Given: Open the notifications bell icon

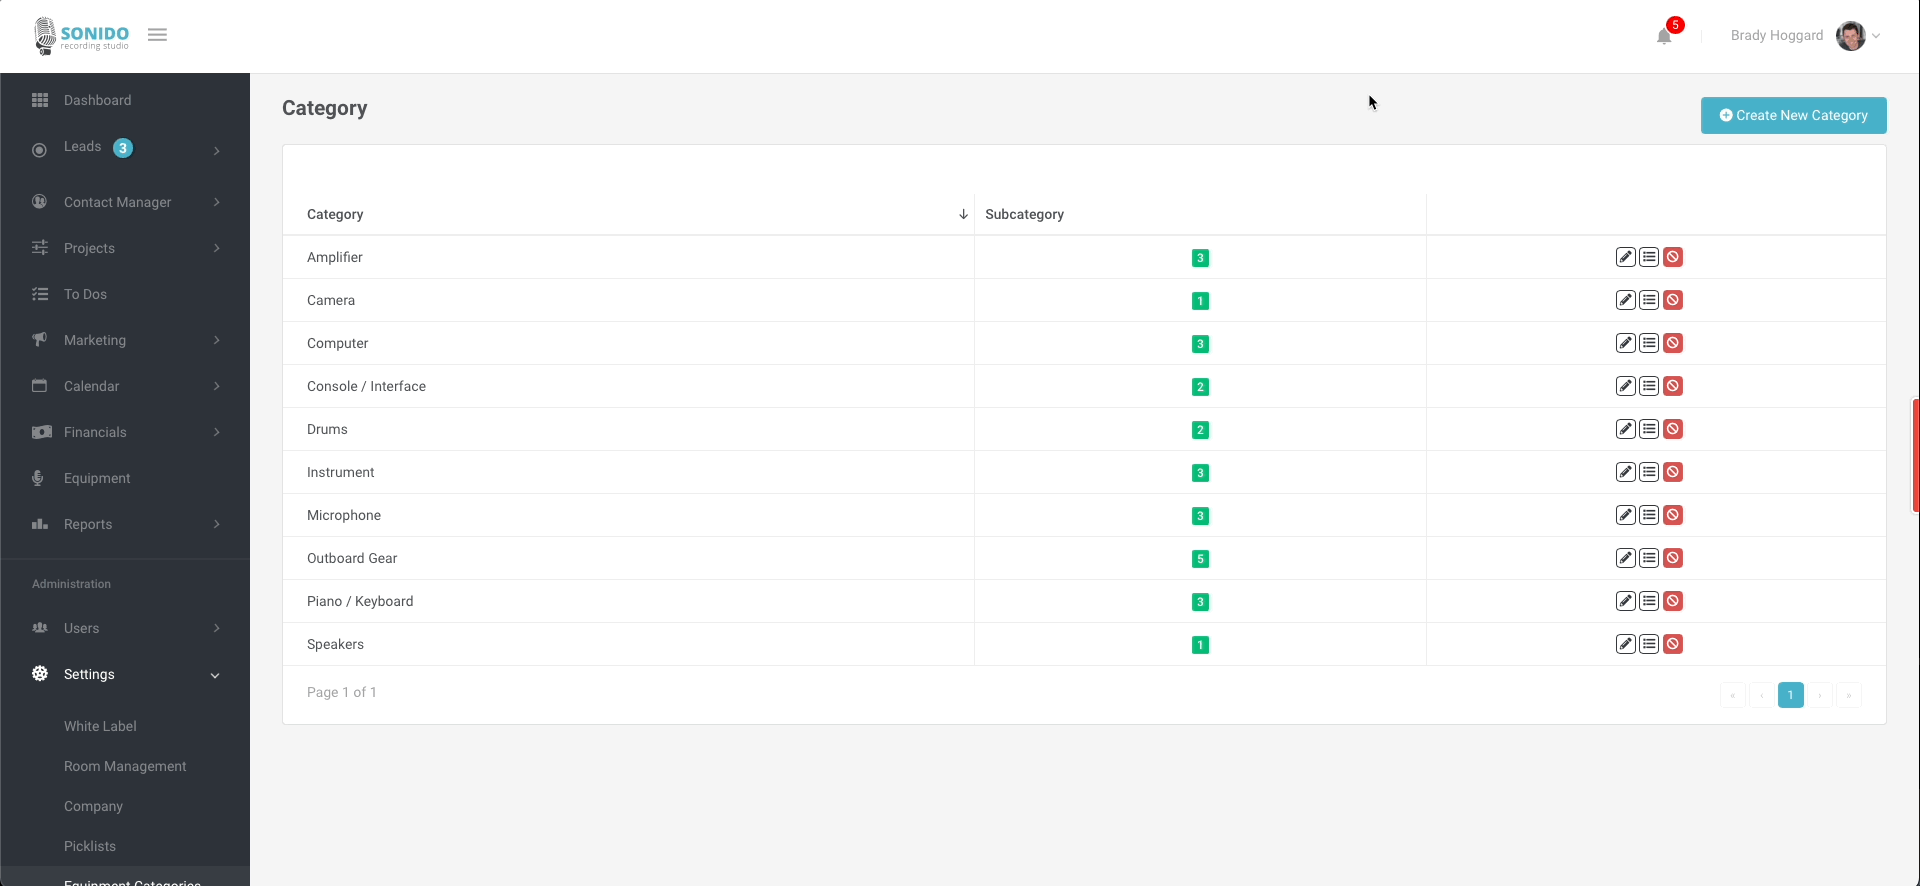Looking at the screenshot, I should pos(1664,36).
